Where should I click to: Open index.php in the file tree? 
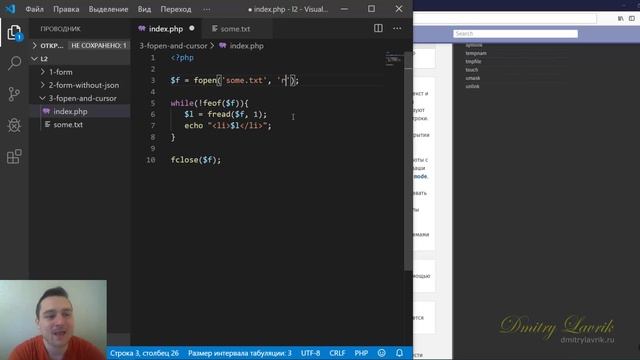[70, 111]
